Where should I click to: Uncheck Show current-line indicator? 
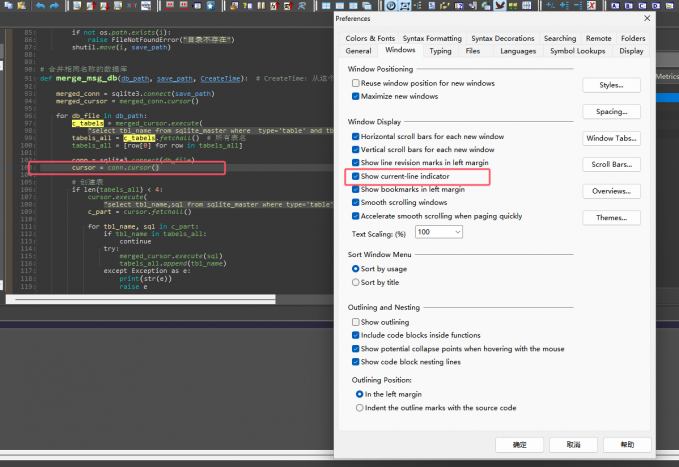[x=356, y=176]
